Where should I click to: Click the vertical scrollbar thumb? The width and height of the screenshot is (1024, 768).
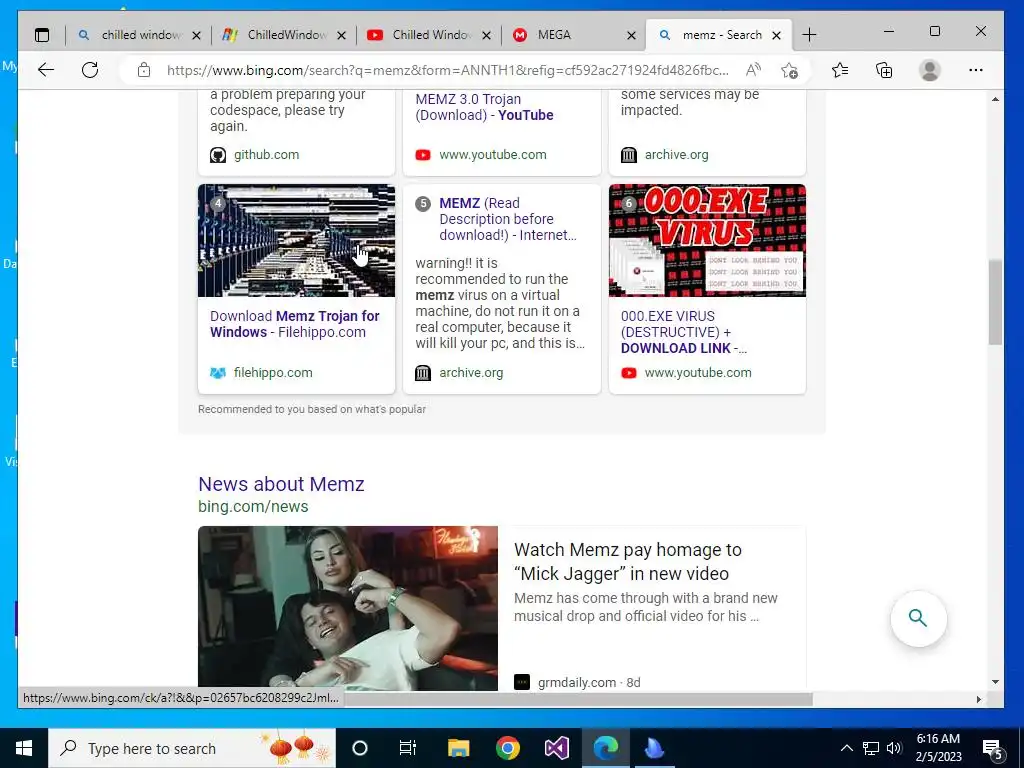click(x=995, y=302)
